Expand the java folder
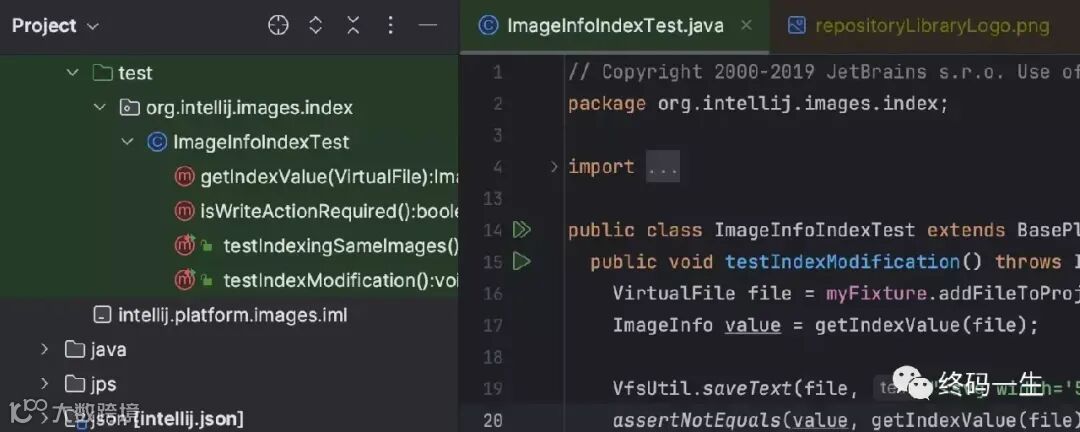The image size is (1080, 432). [45, 349]
